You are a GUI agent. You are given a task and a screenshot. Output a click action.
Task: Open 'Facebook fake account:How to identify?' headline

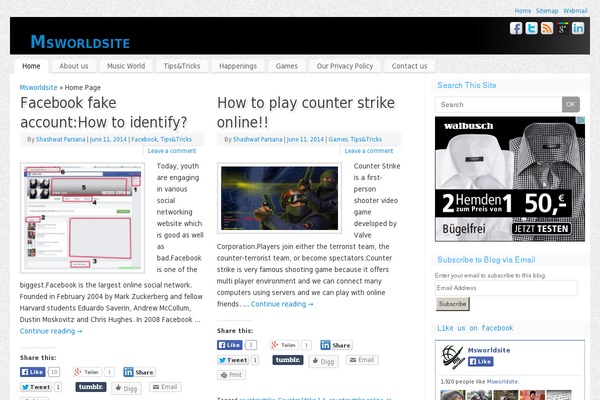[104, 113]
